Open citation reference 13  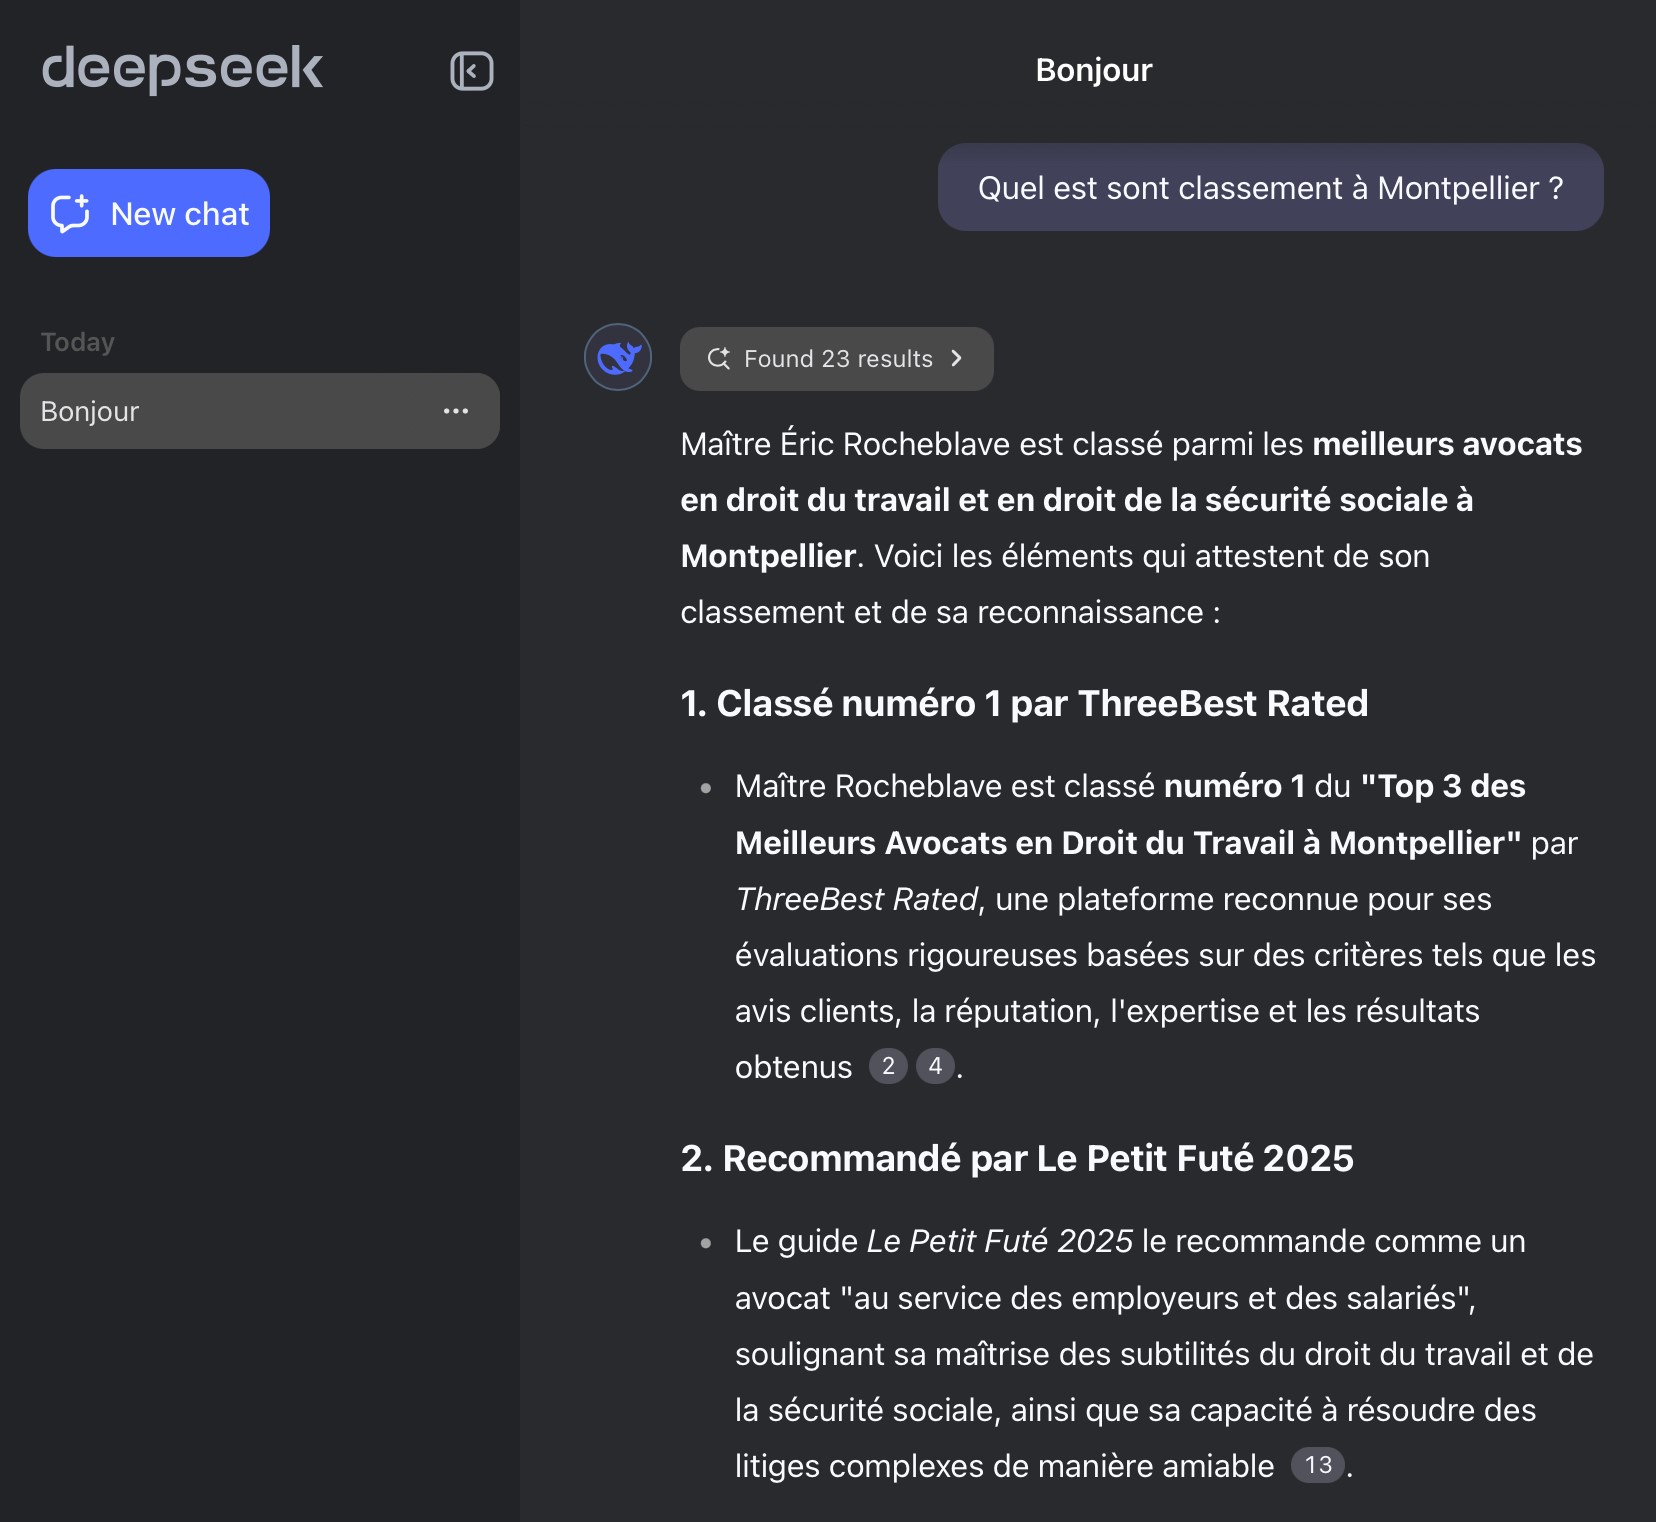tap(1318, 1465)
